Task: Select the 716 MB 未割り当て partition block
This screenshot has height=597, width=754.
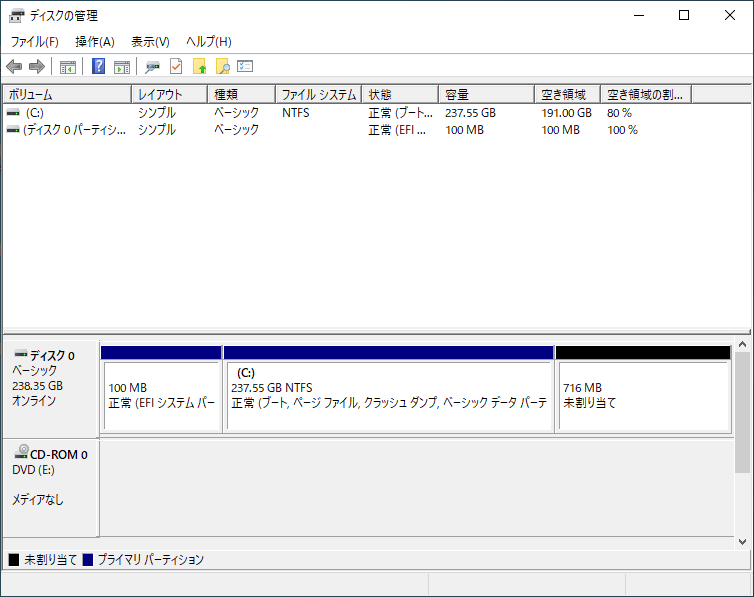Action: pyautogui.click(x=643, y=395)
